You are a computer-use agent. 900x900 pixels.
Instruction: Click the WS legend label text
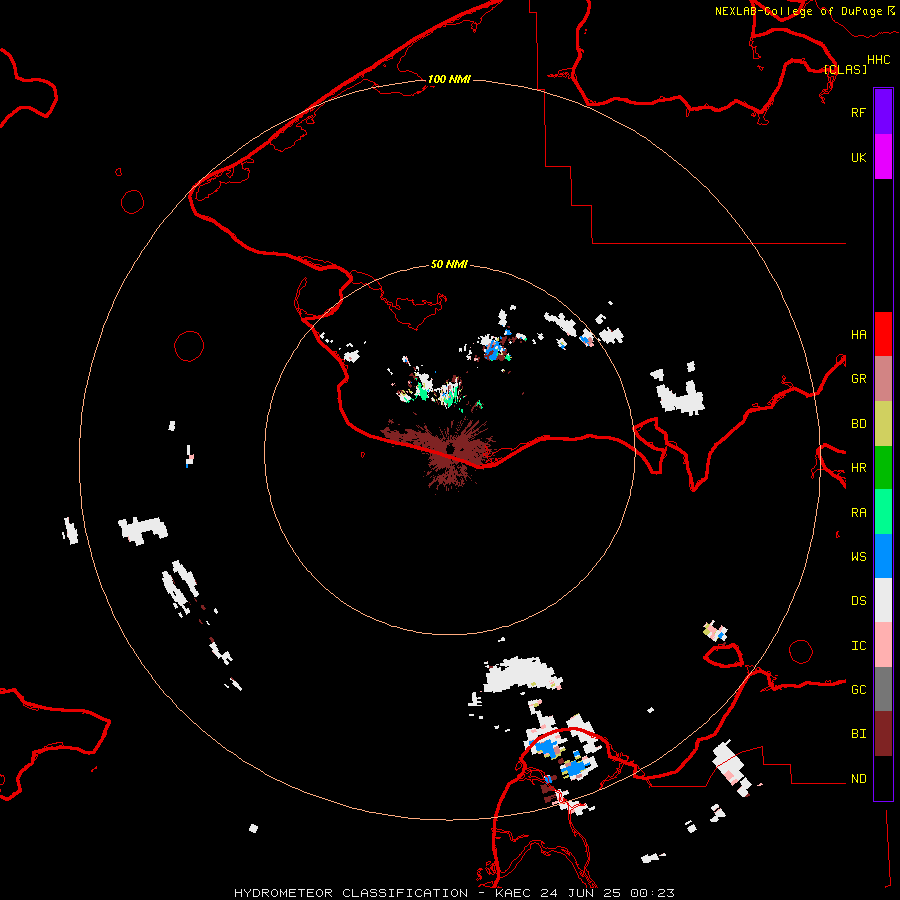click(x=858, y=557)
